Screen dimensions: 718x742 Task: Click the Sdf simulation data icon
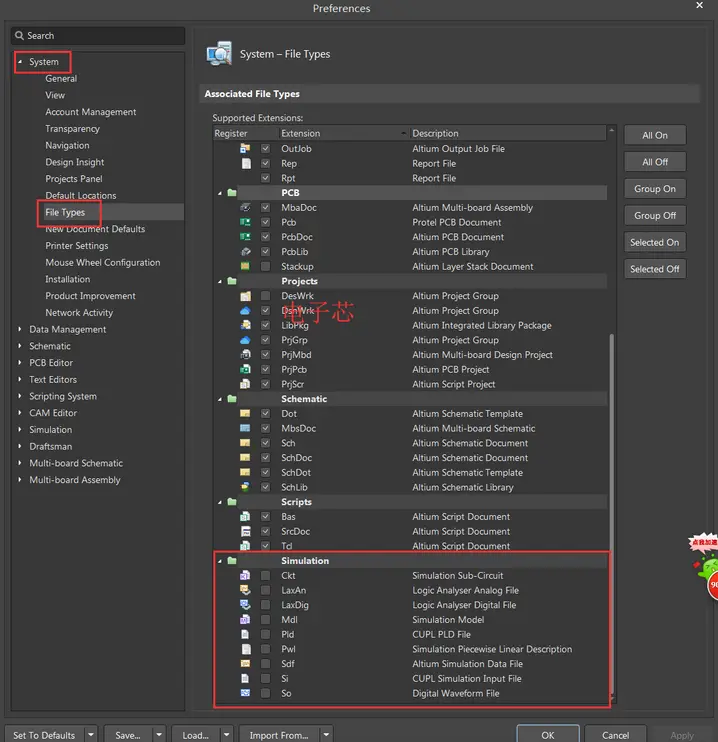[x=245, y=663]
